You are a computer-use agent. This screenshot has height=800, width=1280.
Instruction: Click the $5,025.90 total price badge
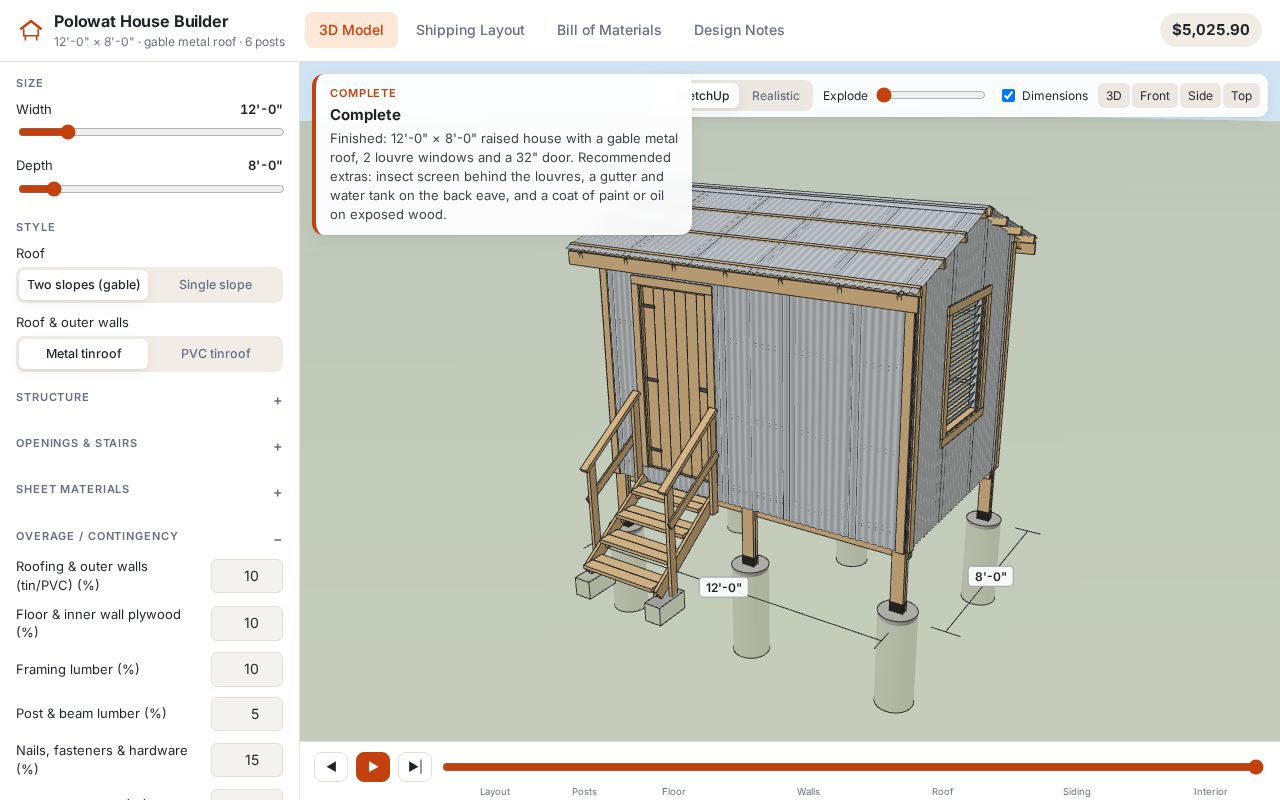point(1211,30)
